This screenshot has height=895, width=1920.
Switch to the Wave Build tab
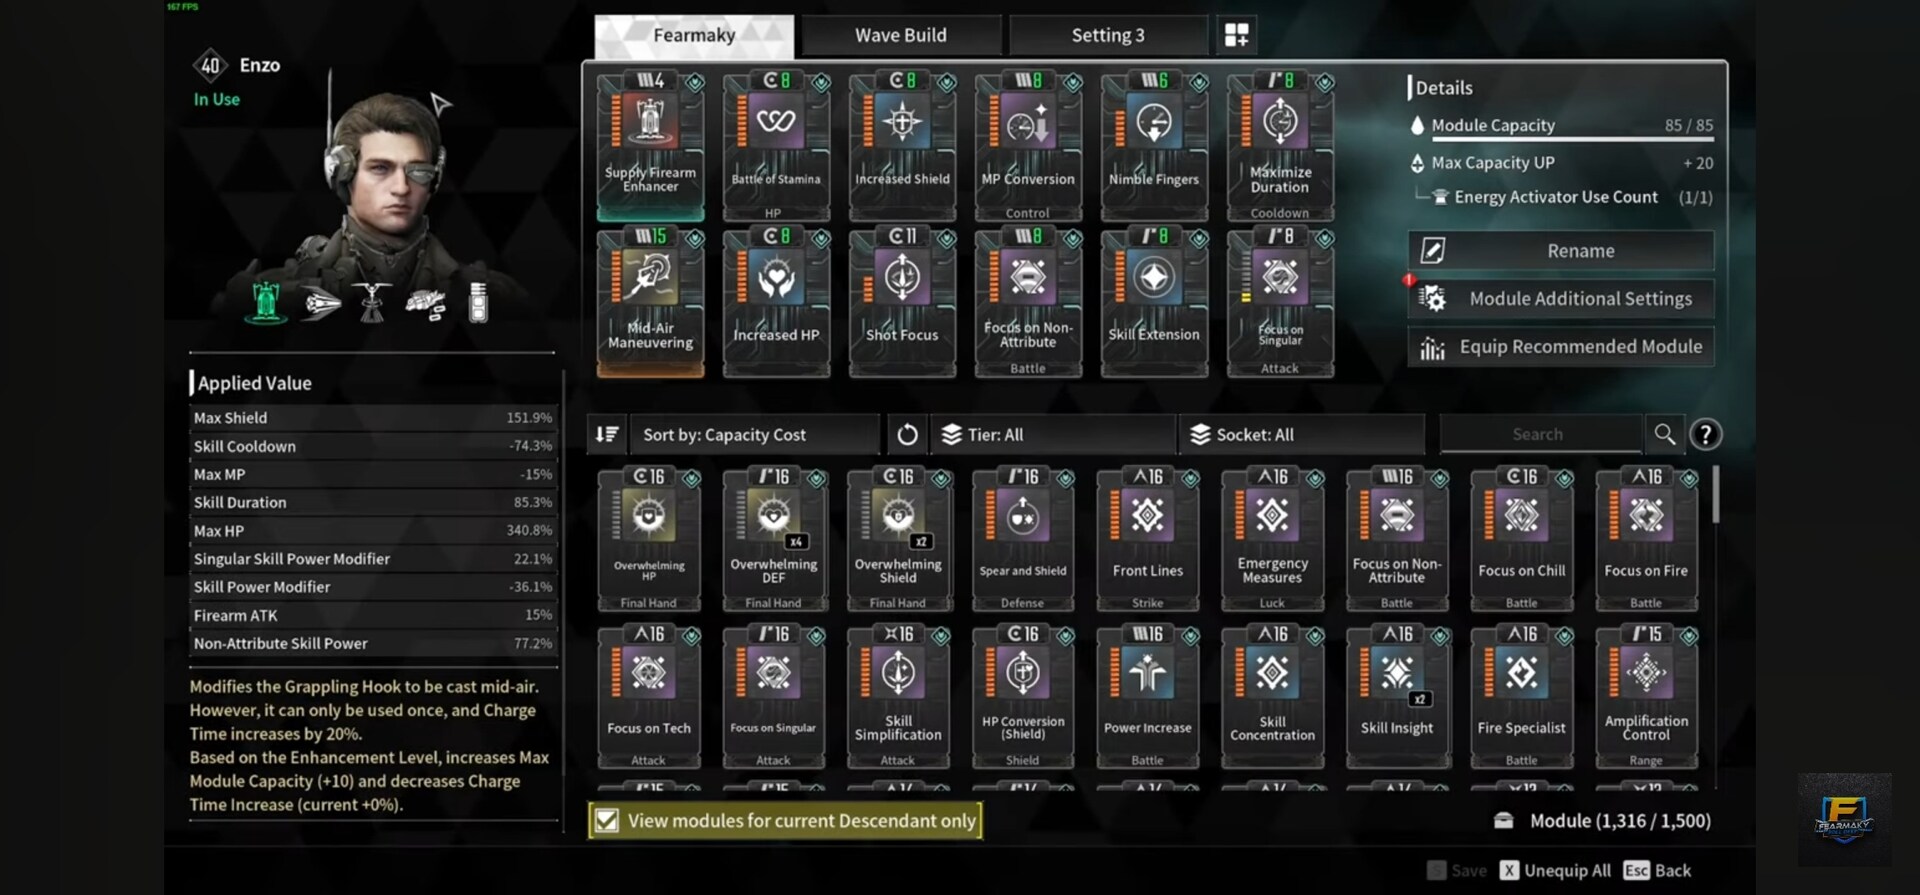coord(901,35)
